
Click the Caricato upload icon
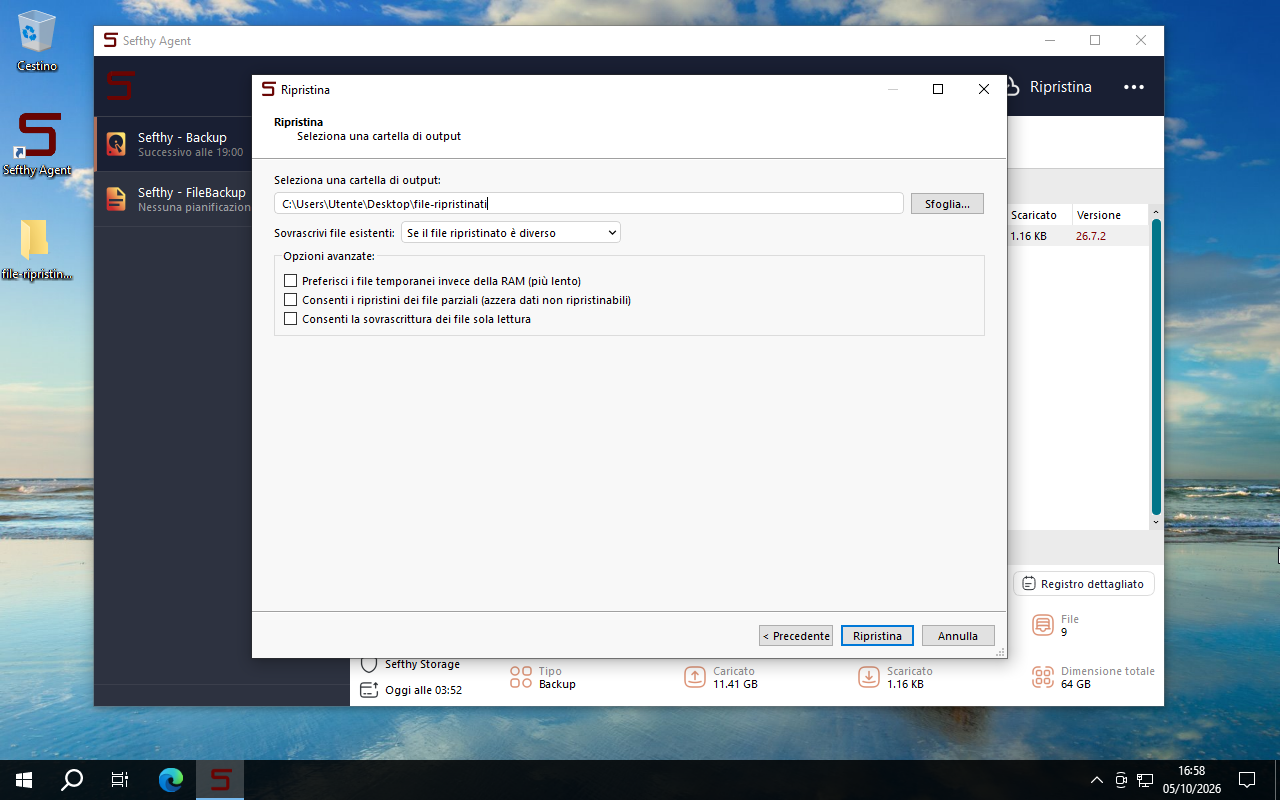point(695,677)
